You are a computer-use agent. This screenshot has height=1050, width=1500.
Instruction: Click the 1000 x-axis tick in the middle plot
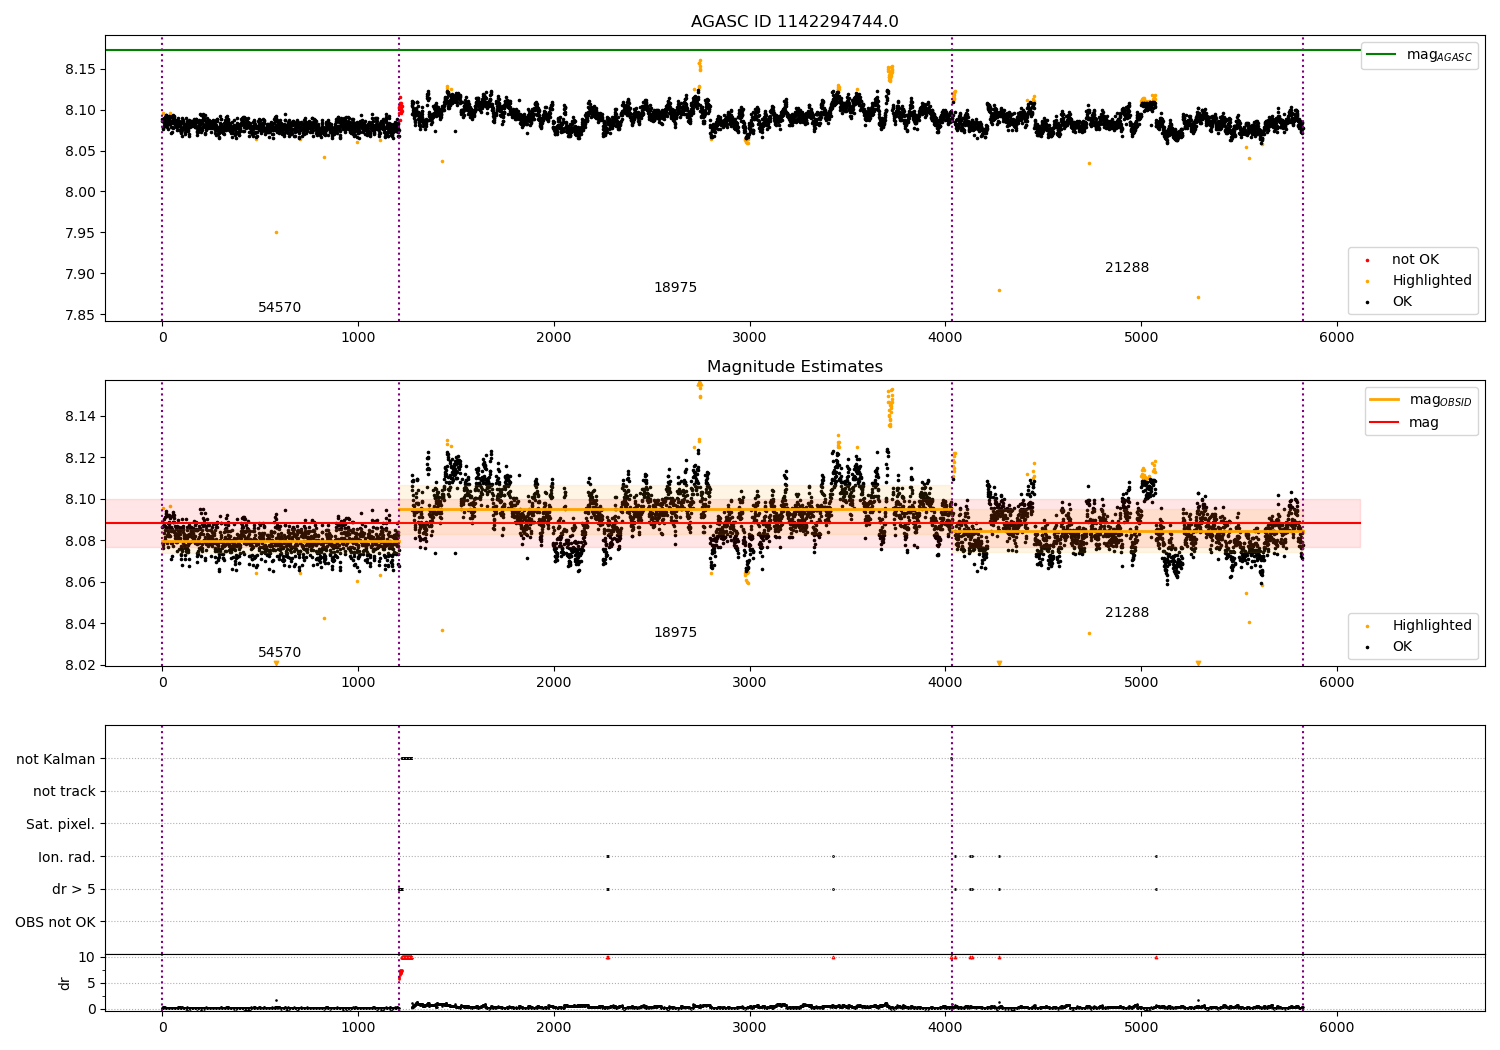[358, 682]
